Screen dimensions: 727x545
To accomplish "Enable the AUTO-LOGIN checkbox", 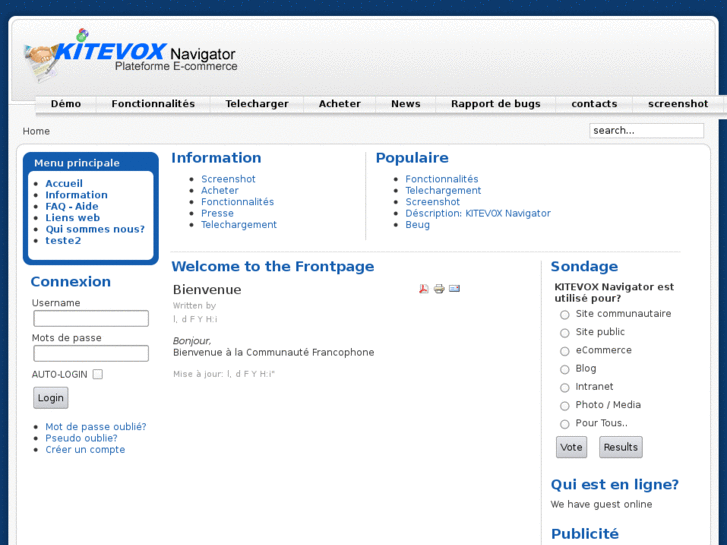I will click(x=98, y=374).
